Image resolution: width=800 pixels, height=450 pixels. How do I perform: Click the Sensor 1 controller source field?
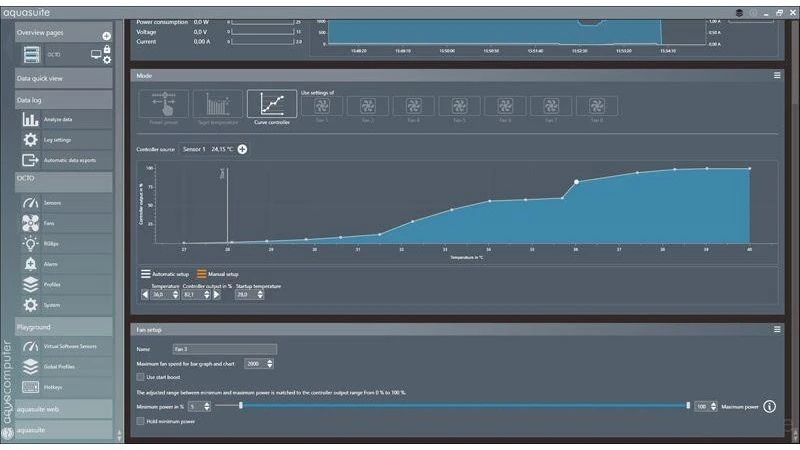pyautogui.click(x=208, y=149)
